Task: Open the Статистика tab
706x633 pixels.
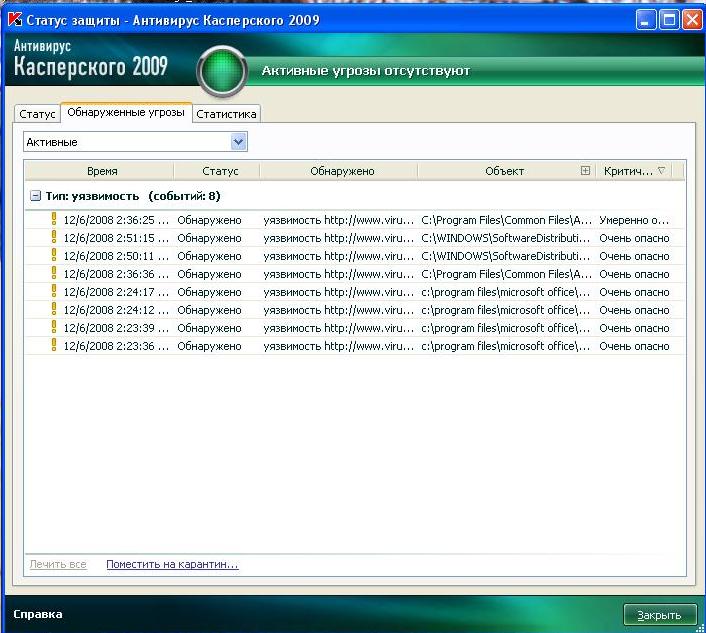Action: click(226, 114)
